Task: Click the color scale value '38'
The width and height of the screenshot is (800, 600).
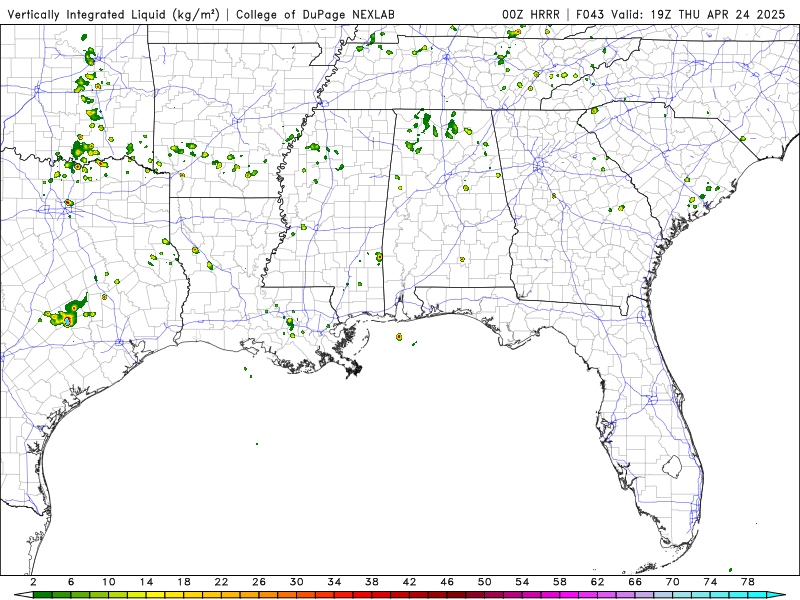Action: coord(372,582)
